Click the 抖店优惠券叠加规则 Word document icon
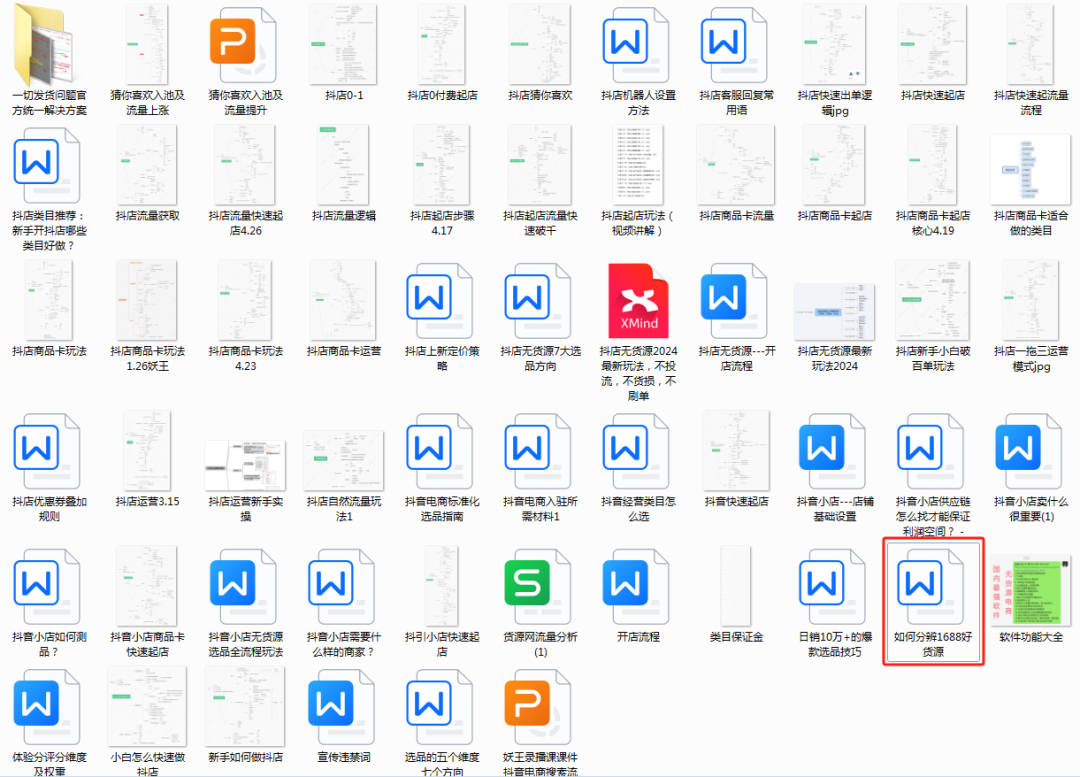 coord(46,451)
